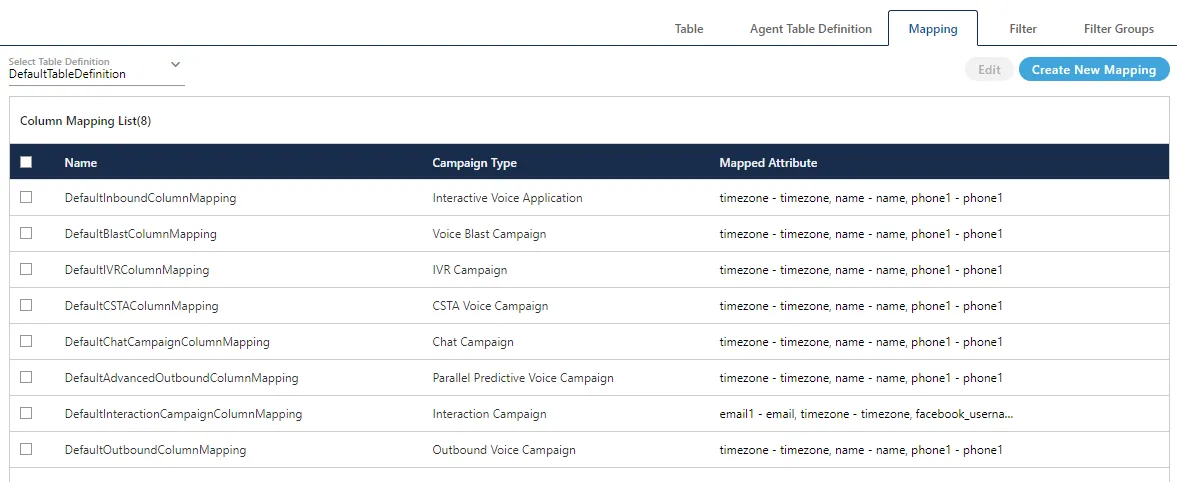Click the DefaultInboundColumnMapping name
1177x482 pixels.
coord(150,198)
